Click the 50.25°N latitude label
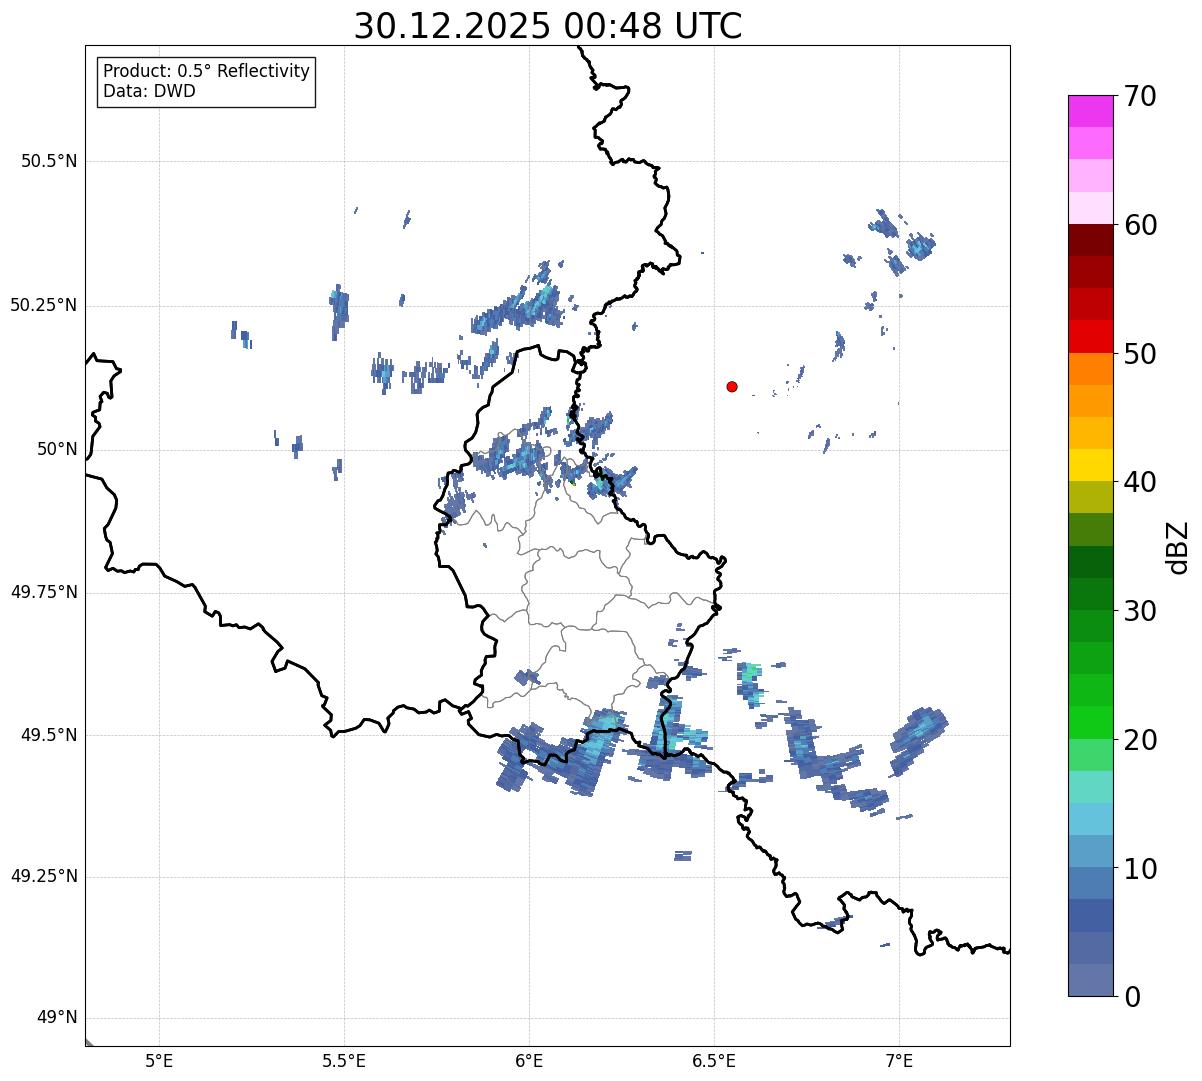This screenshot has height=1081, width=1202. [44, 305]
